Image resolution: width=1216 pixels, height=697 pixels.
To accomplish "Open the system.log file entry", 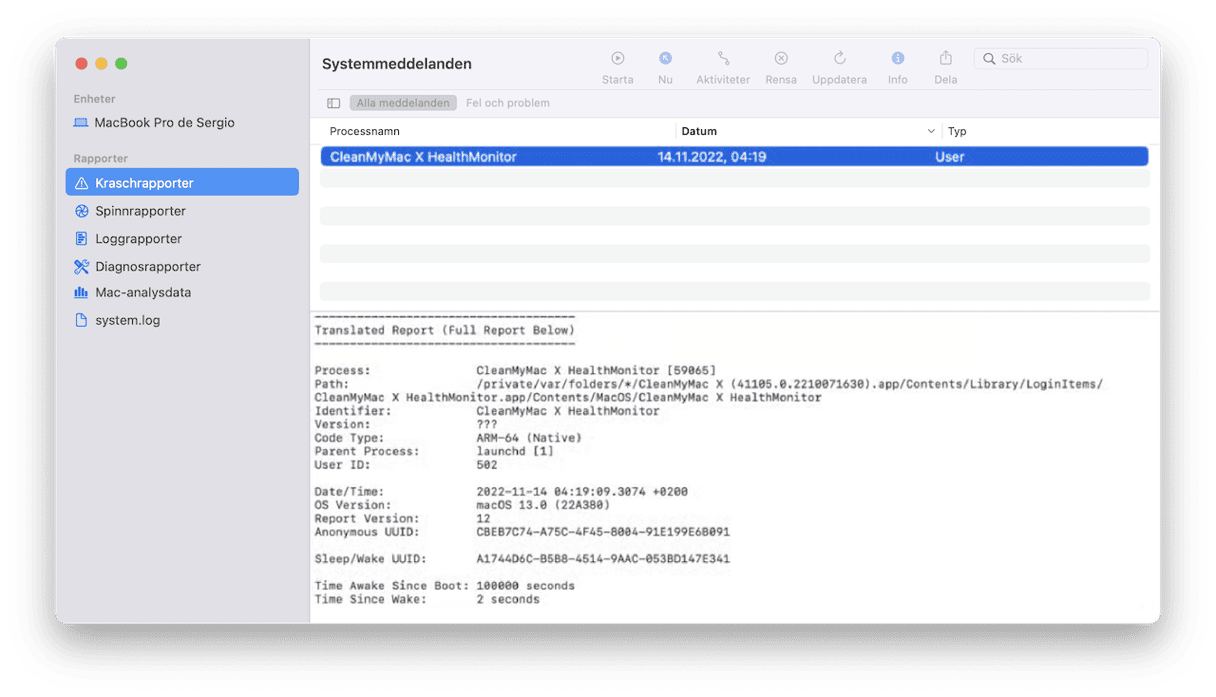I will click(127, 321).
